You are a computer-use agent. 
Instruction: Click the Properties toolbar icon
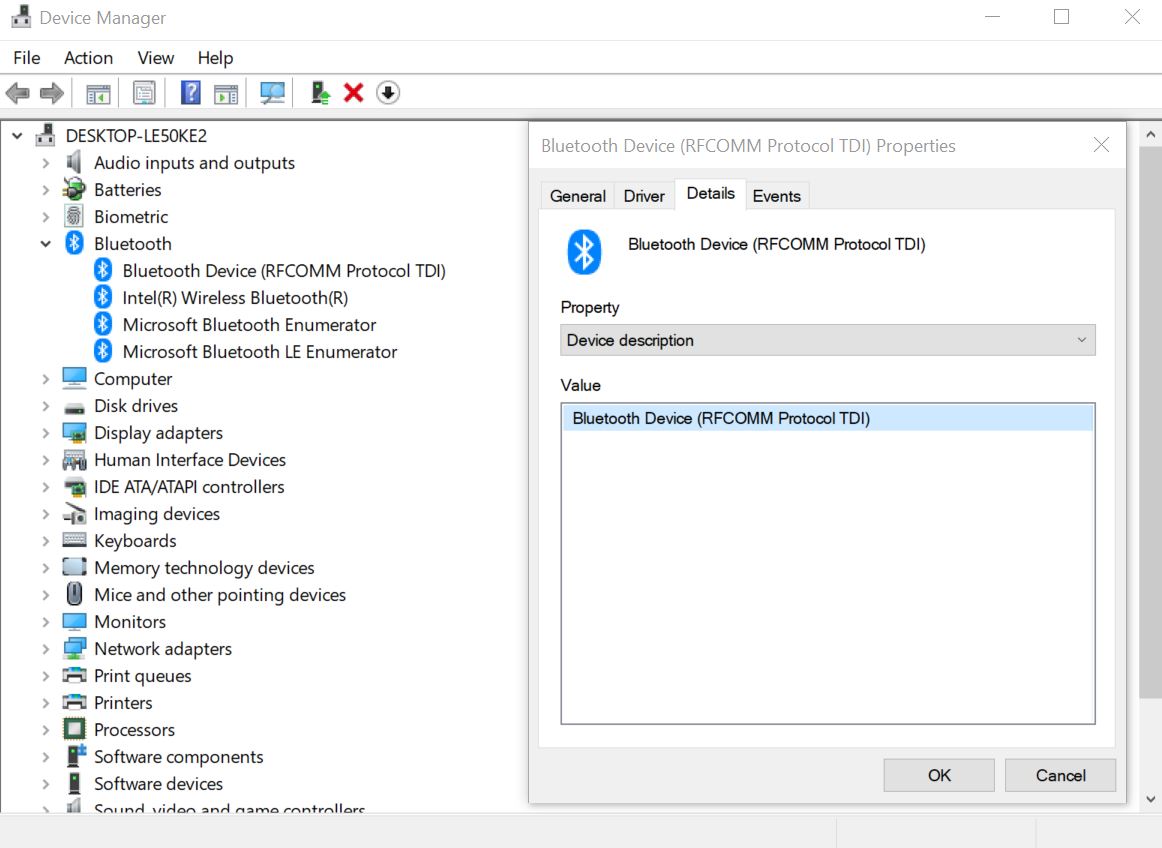[x=144, y=92]
